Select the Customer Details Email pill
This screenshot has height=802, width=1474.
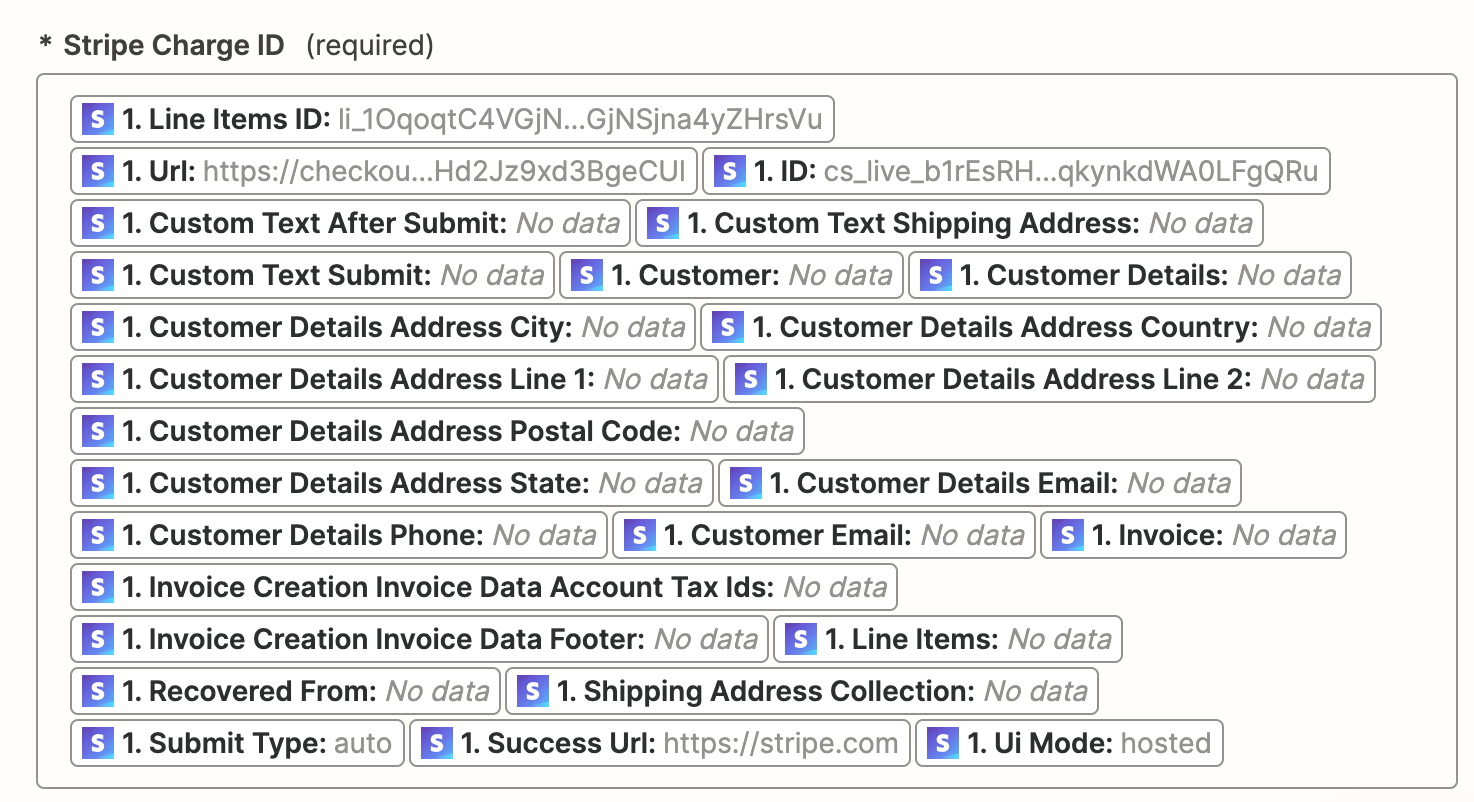(x=980, y=484)
